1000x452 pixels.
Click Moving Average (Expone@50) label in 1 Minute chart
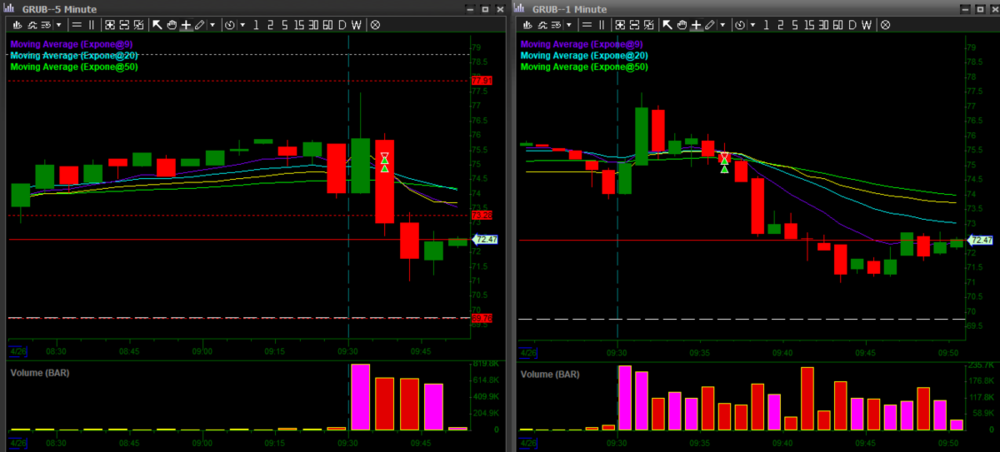[584, 67]
